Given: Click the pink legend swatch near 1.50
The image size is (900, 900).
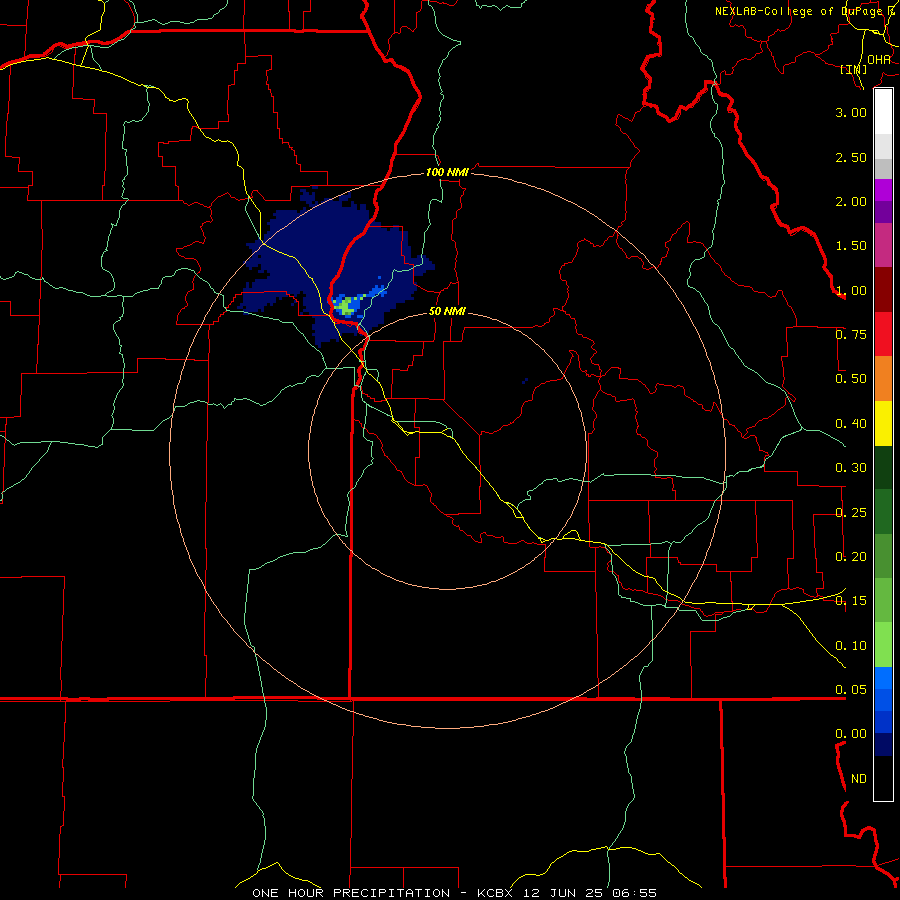Looking at the screenshot, I should click(x=883, y=245).
